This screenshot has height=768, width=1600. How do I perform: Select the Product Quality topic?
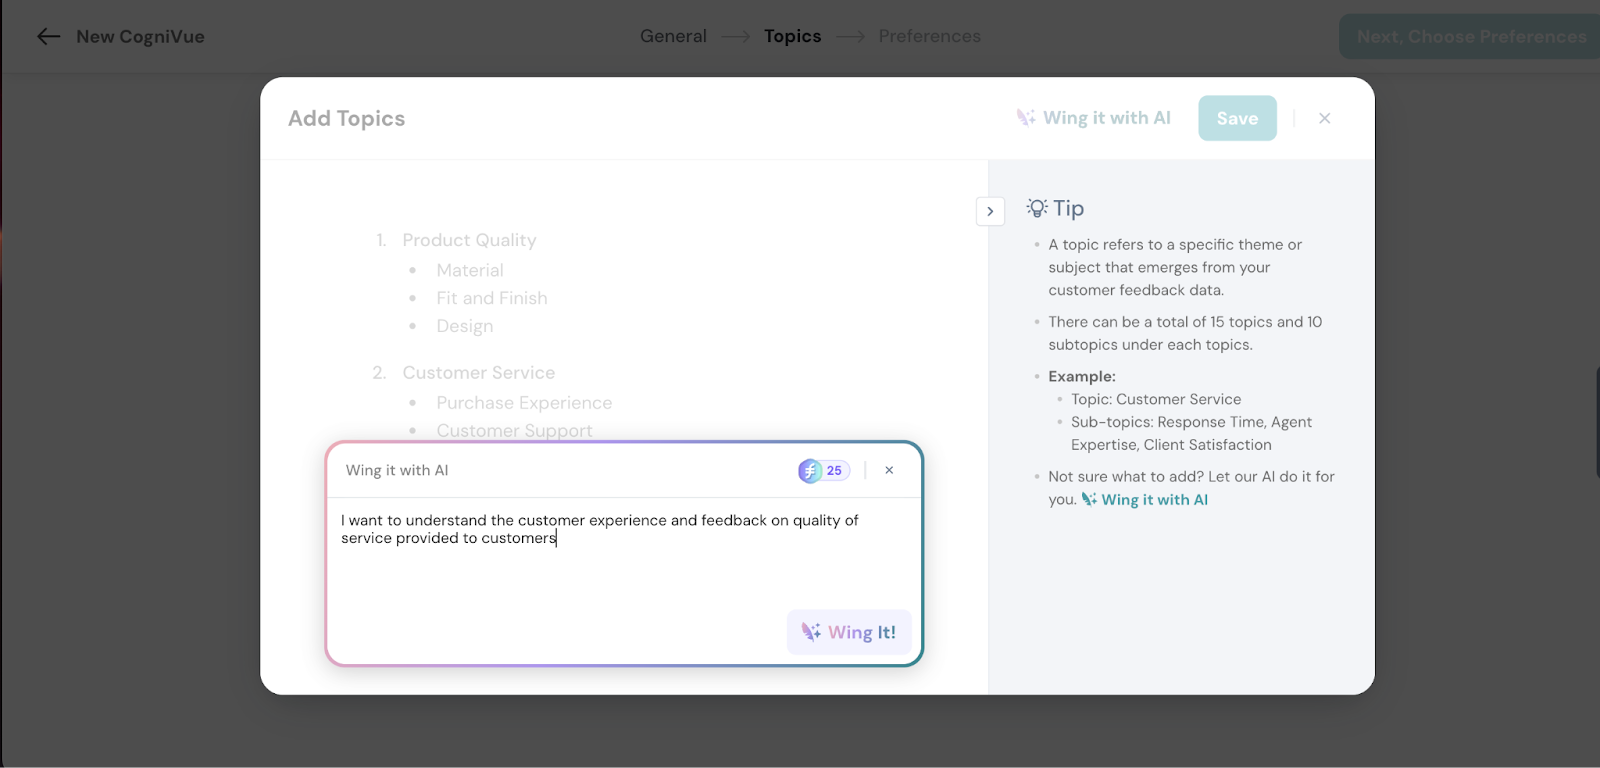click(469, 240)
